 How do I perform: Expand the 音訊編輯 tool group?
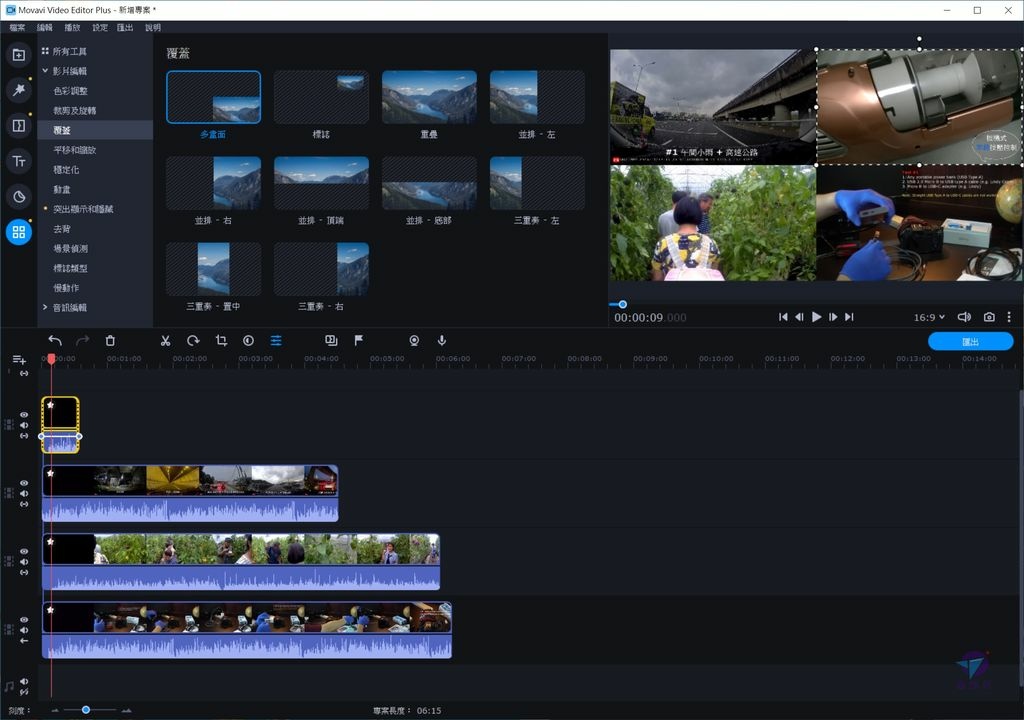(45, 307)
